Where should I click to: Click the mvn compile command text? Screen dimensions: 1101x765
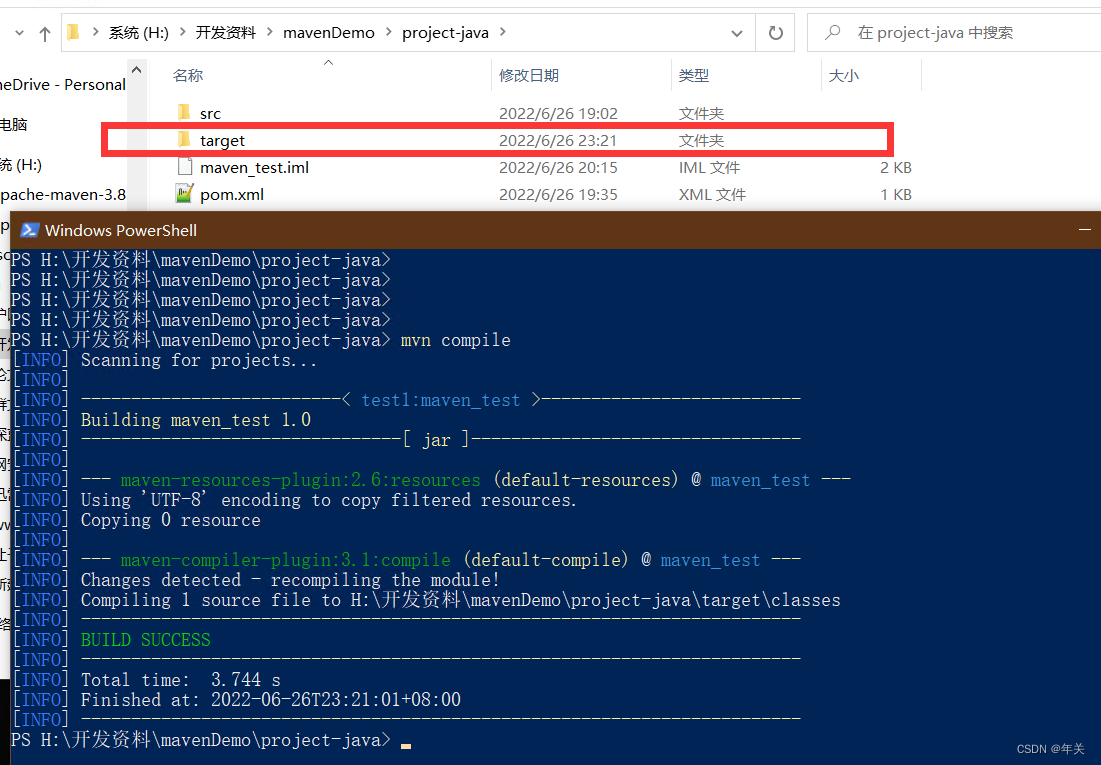pos(456,340)
